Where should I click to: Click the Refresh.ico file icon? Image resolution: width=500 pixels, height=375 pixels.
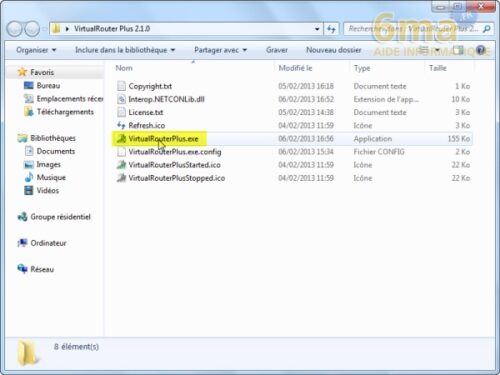click(121, 125)
